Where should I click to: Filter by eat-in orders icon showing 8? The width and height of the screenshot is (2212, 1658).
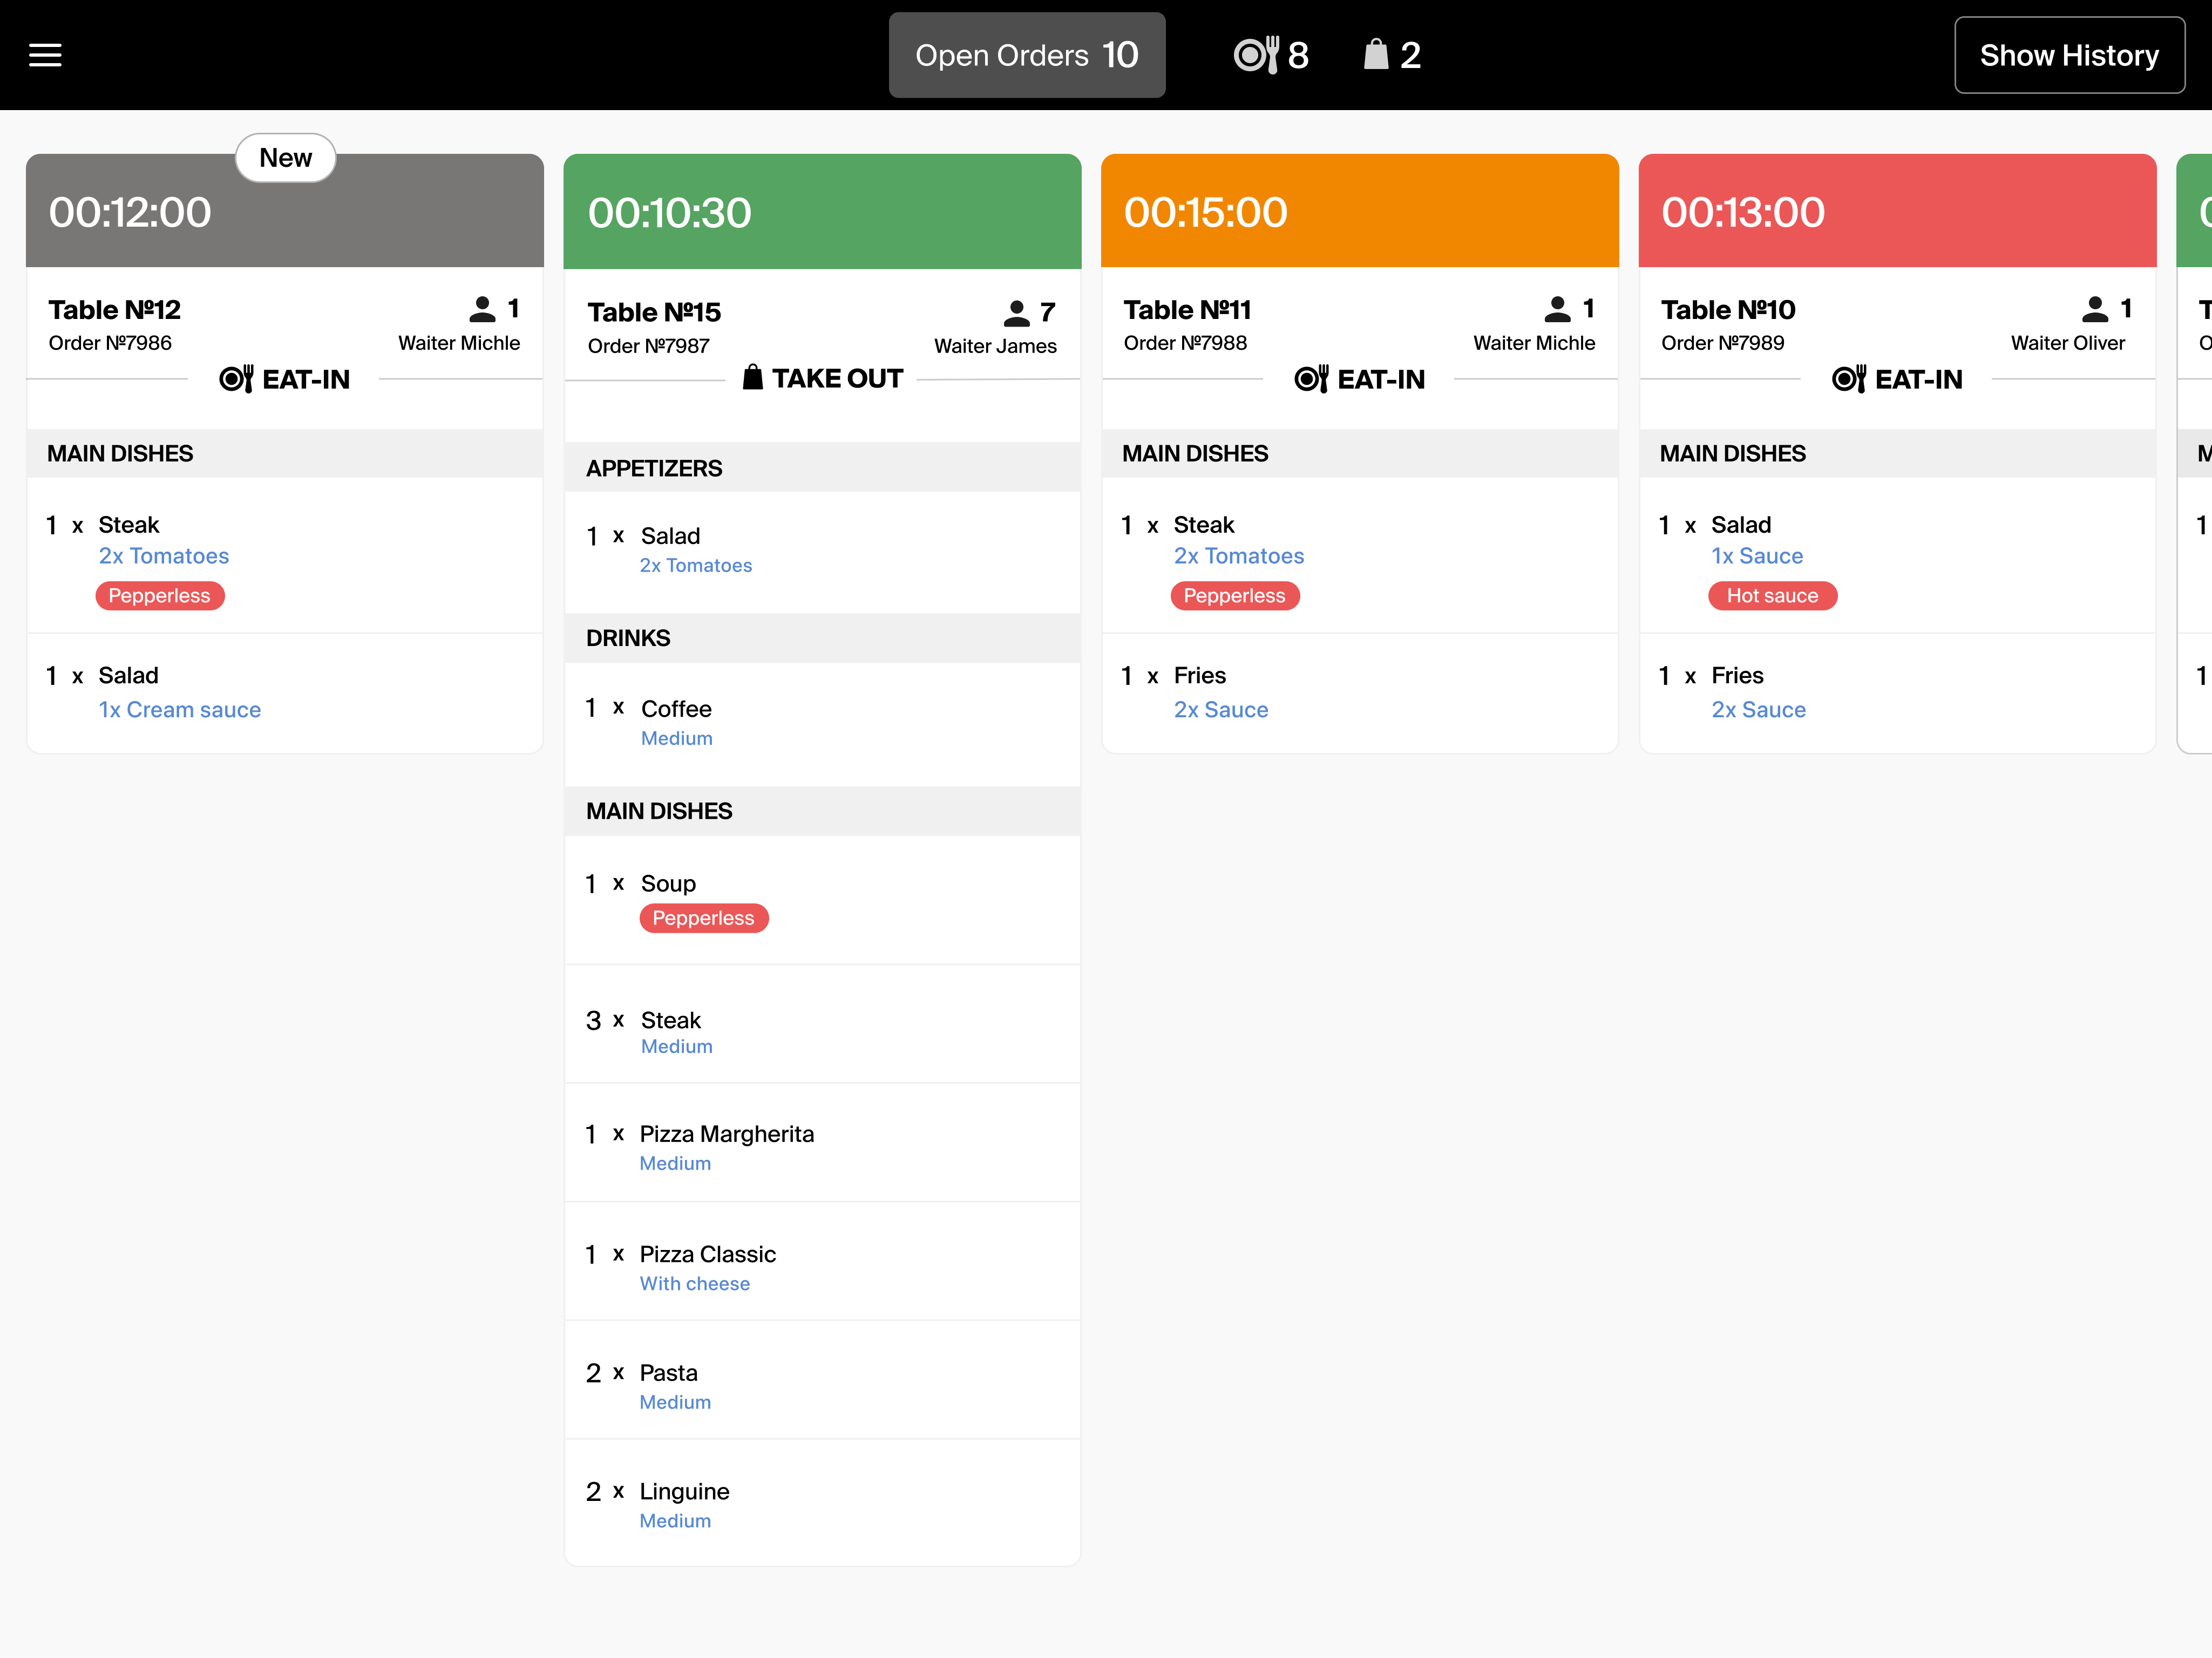tap(1271, 55)
